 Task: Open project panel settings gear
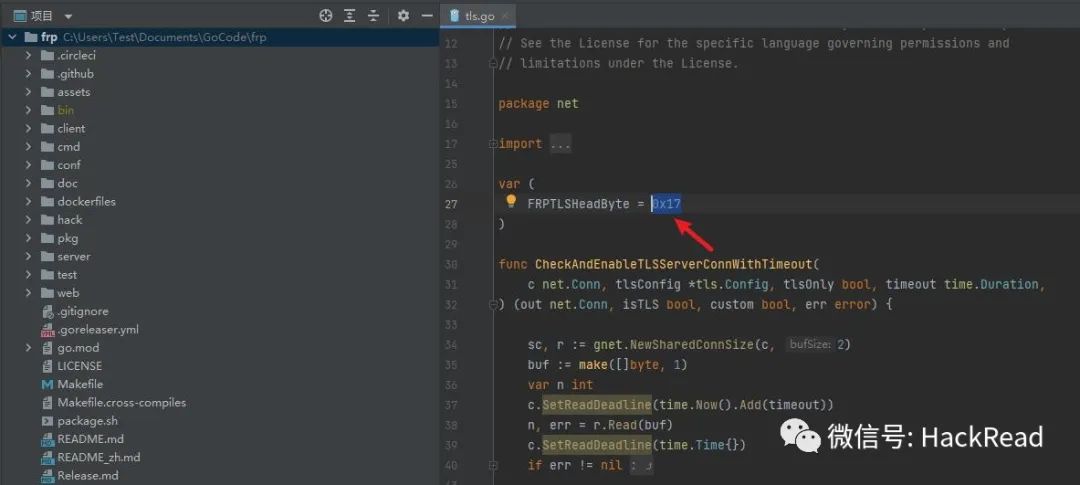[x=403, y=16]
